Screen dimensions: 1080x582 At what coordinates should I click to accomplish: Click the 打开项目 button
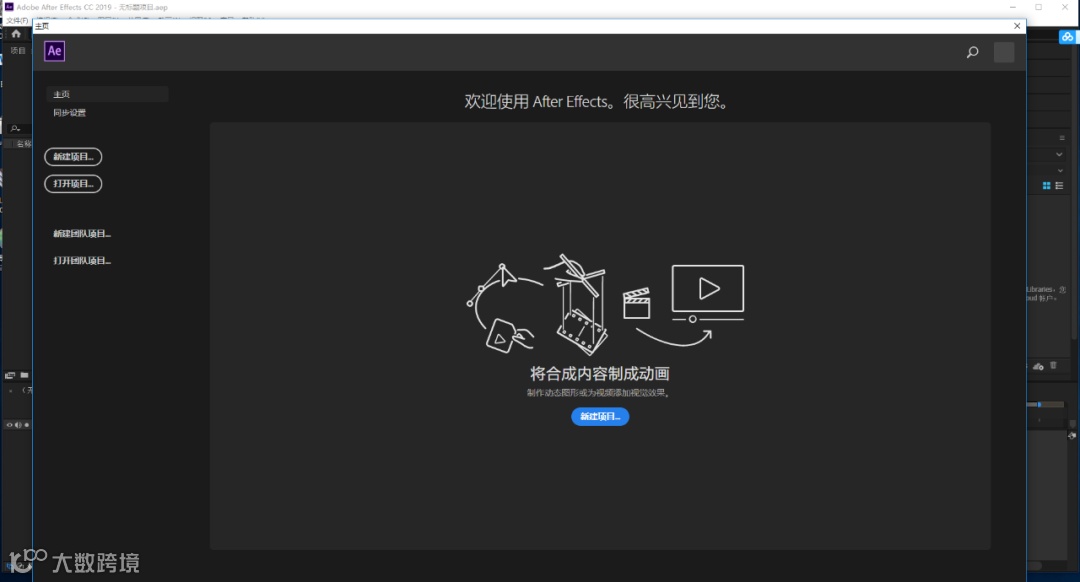click(x=73, y=184)
